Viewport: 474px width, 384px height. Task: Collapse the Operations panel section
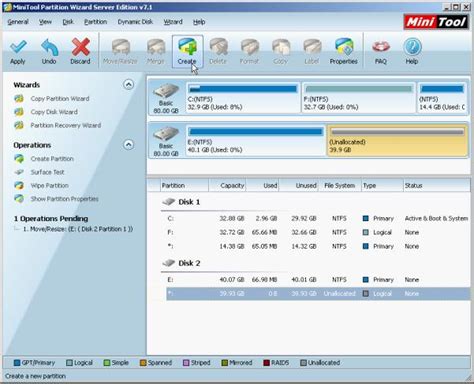tap(128, 145)
